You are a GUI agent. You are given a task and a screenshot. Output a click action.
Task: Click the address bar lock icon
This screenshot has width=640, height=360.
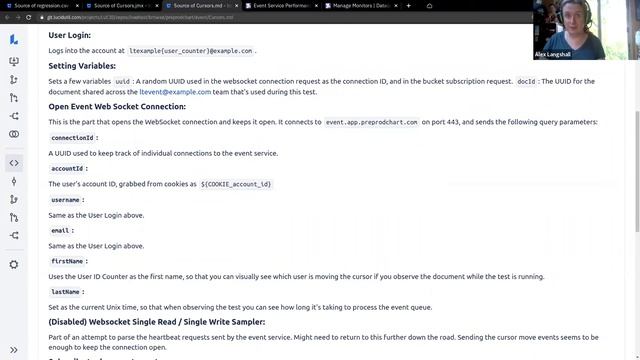click(42, 17)
